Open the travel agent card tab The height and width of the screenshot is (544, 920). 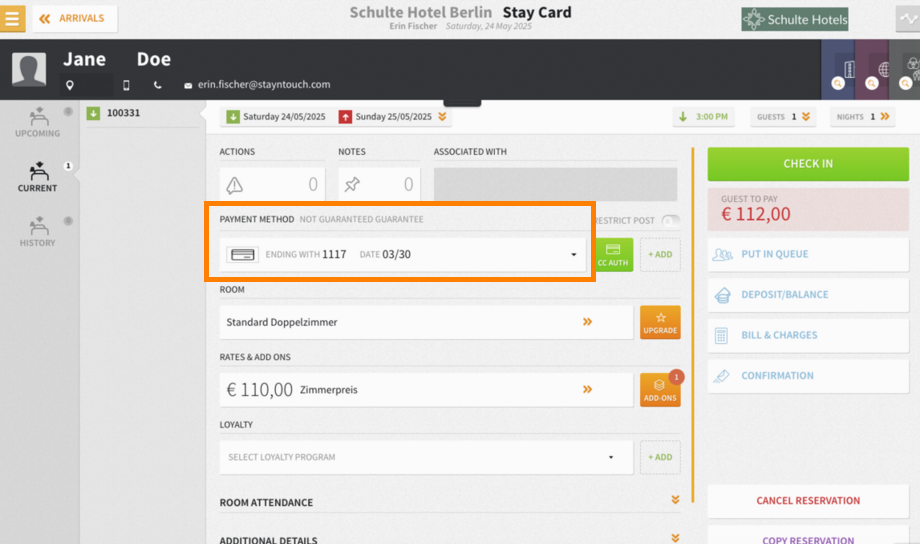(x=872, y=70)
